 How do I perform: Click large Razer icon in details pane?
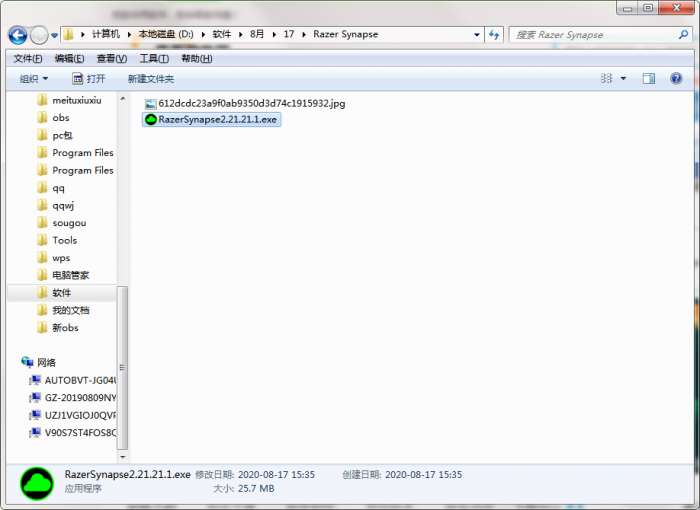coord(37,484)
